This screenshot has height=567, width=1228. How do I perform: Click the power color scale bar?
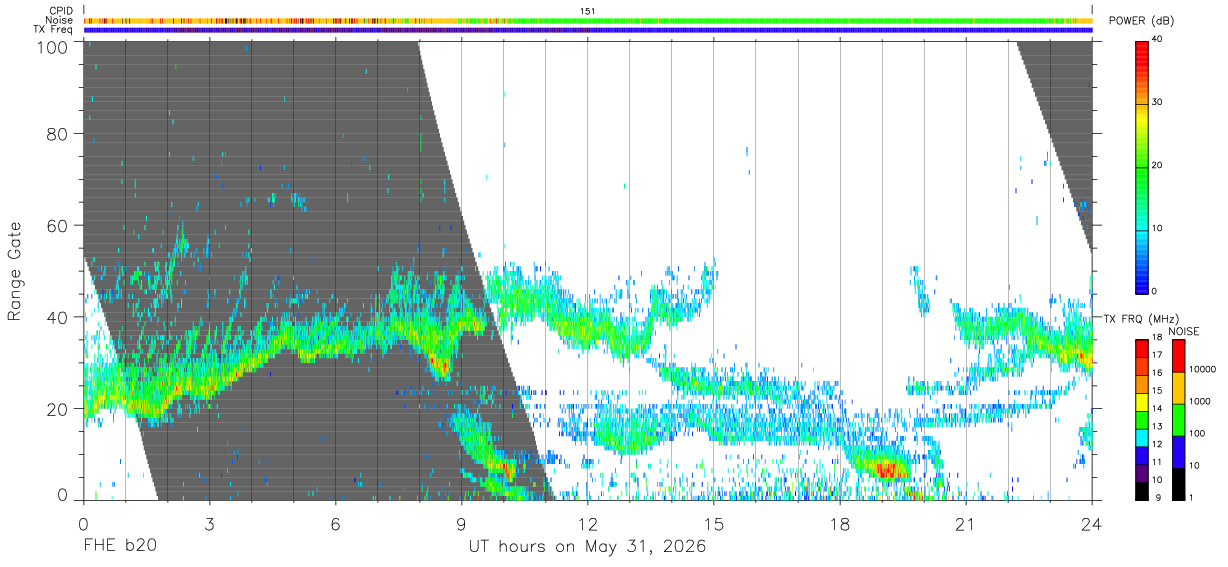1141,166
